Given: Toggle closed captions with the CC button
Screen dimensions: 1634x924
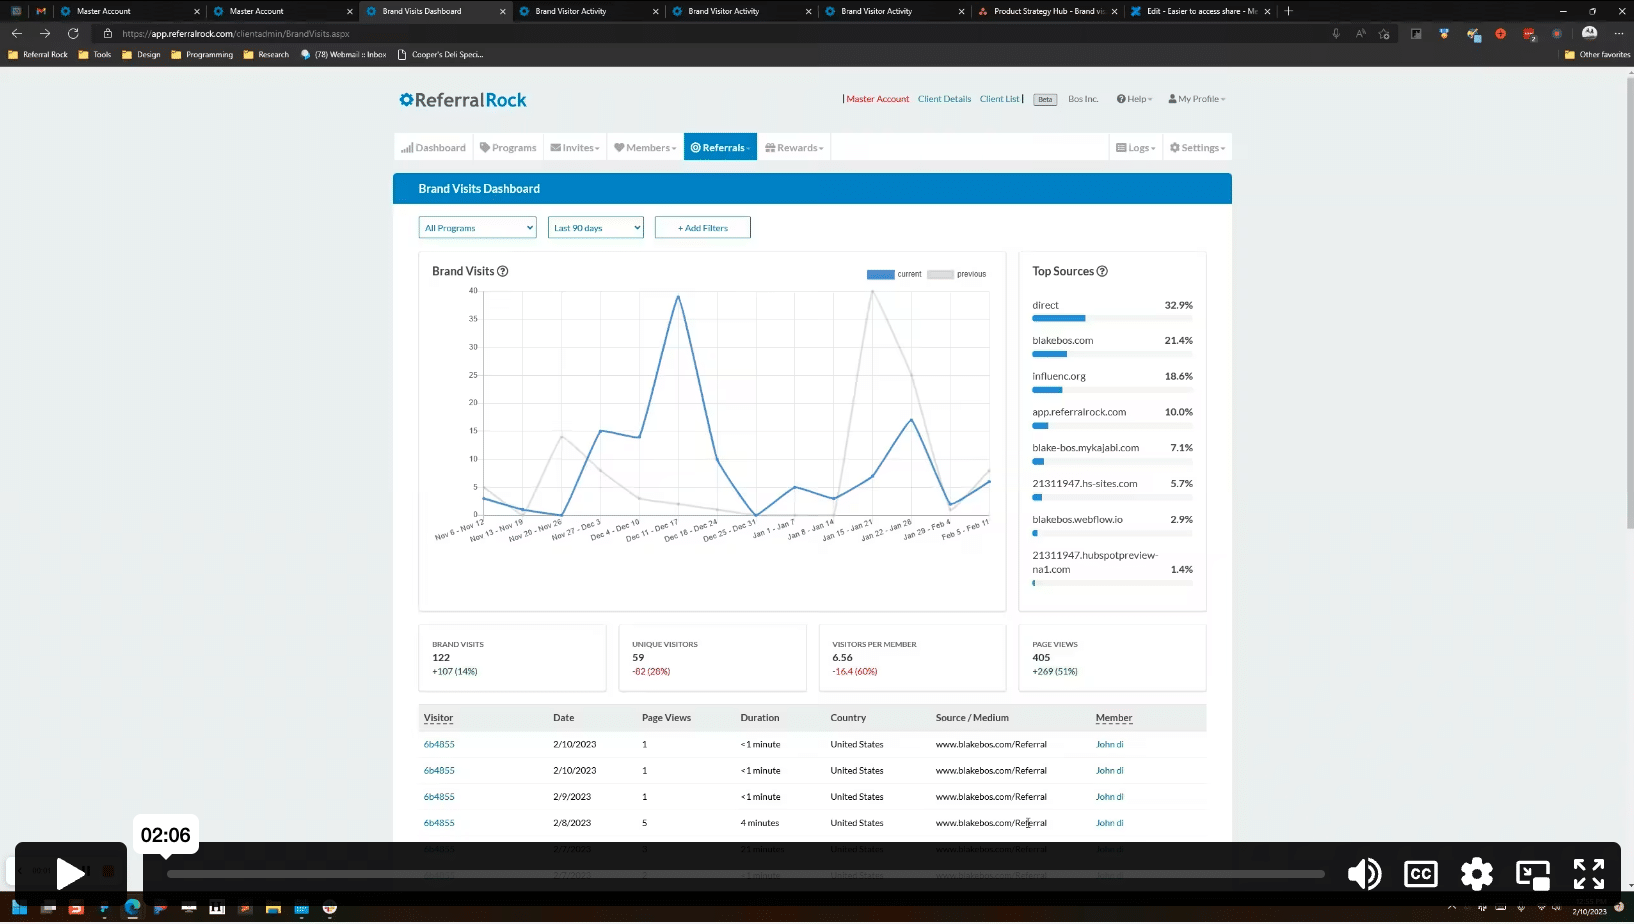Looking at the screenshot, I should tap(1420, 874).
